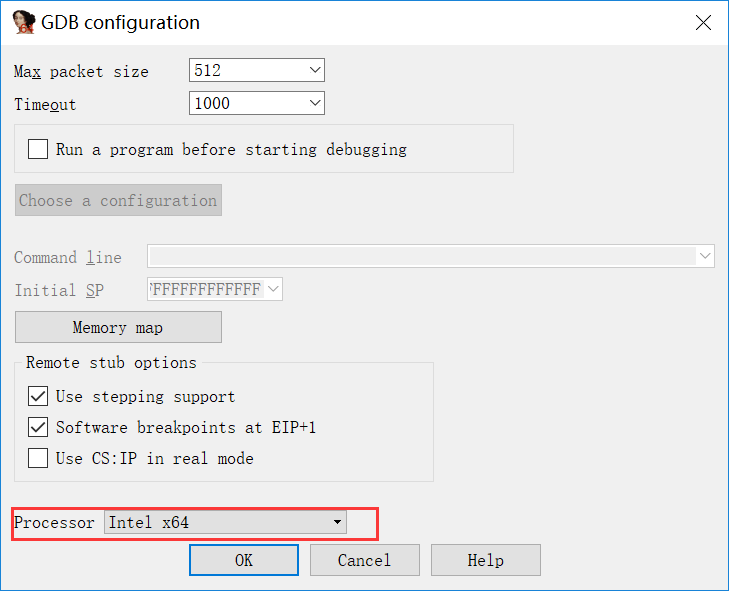
Task: Click the IDA icon in the title bar
Action: pos(24,21)
